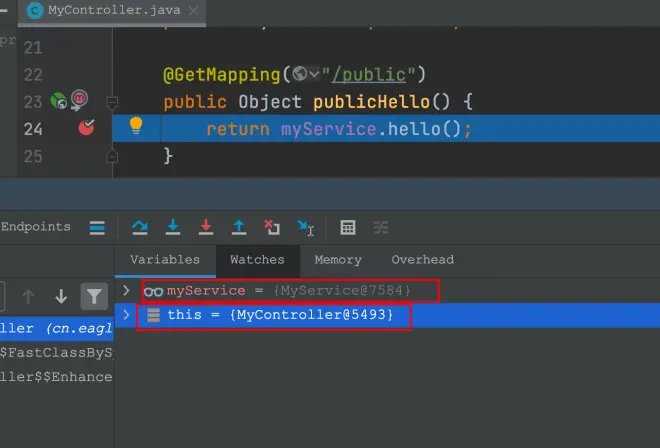This screenshot has width=660, height=448.
Task: Select the $FastClassByS stack frame
Action: (57, 352)
